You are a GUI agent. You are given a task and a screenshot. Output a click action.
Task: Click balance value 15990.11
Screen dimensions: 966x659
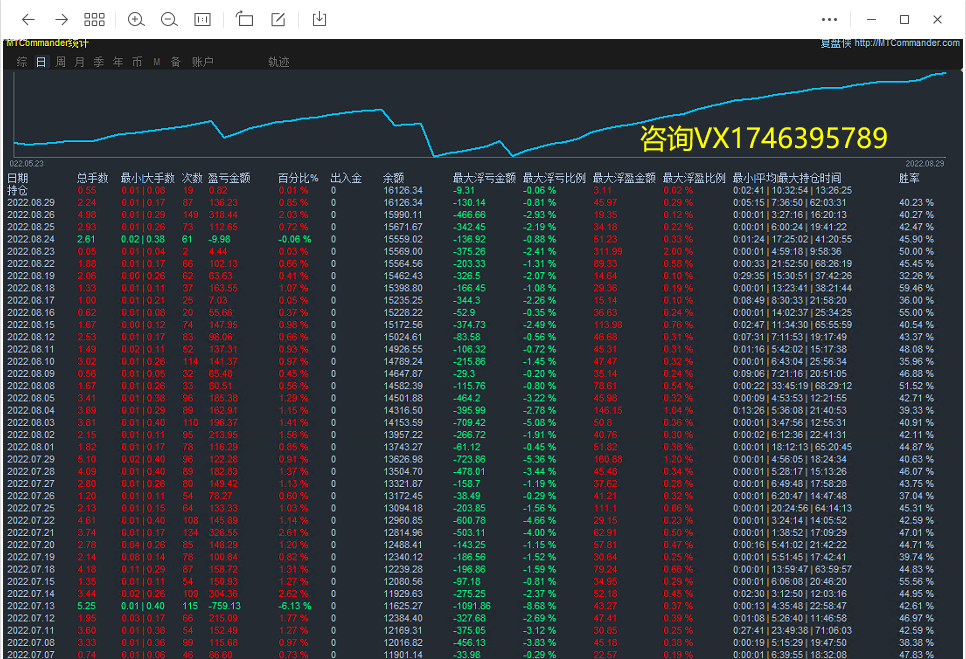click(x=403, y=215)
